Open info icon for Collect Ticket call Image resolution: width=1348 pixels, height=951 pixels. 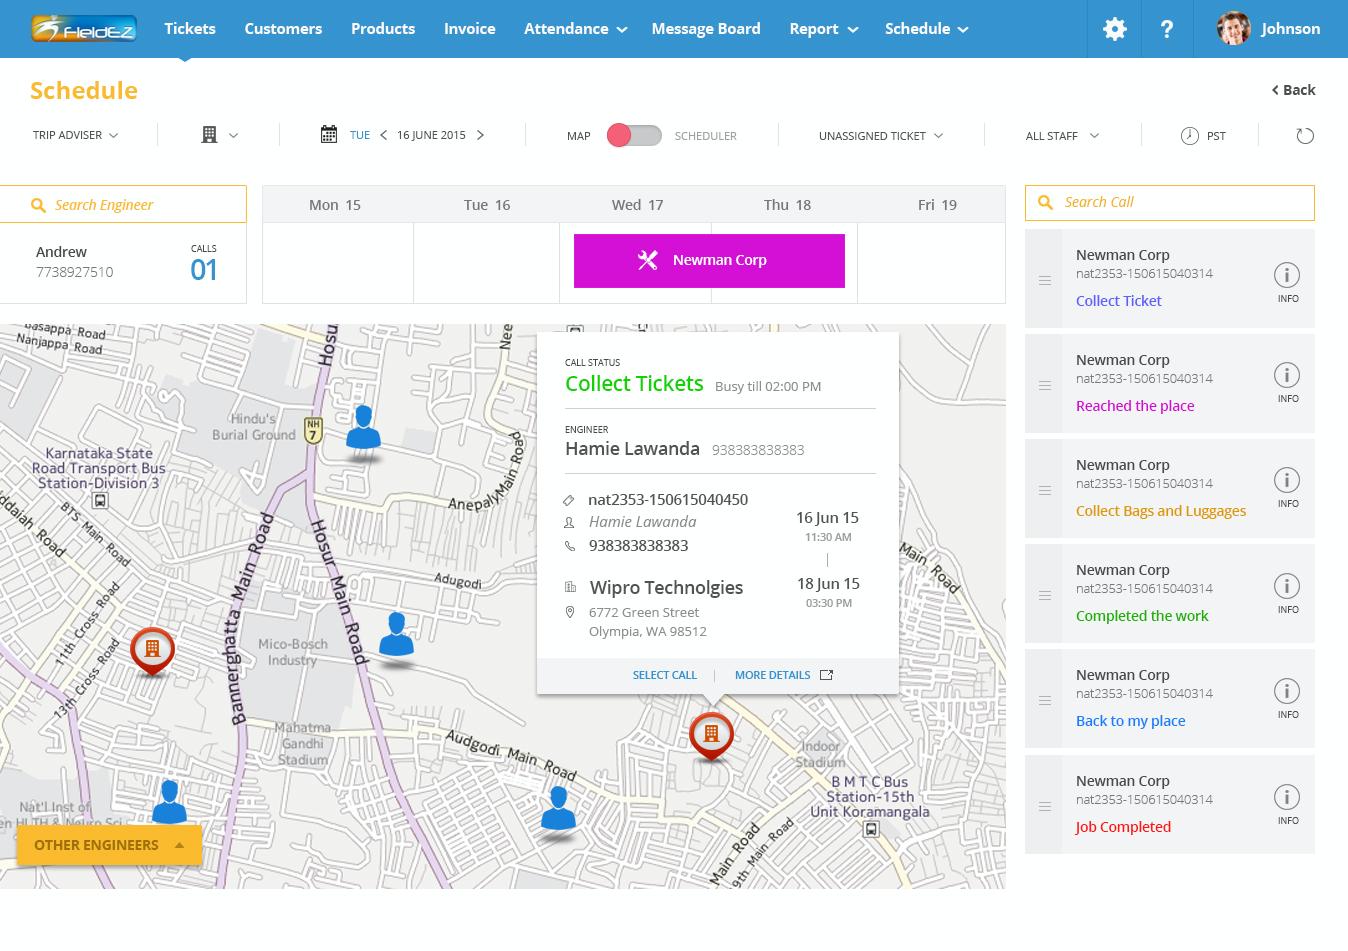point(1287,275)
